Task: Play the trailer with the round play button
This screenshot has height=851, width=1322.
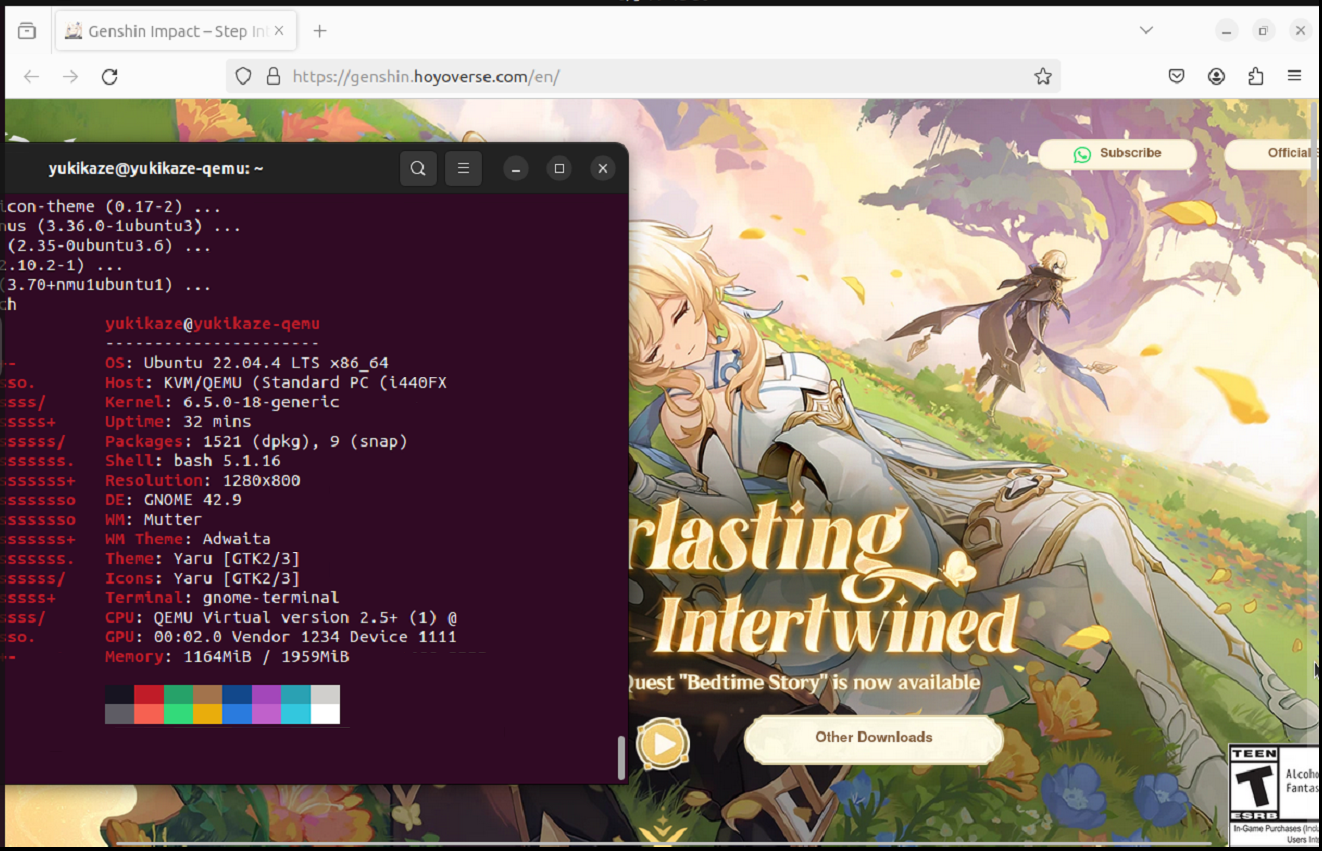Action: (x=663, y=744)
